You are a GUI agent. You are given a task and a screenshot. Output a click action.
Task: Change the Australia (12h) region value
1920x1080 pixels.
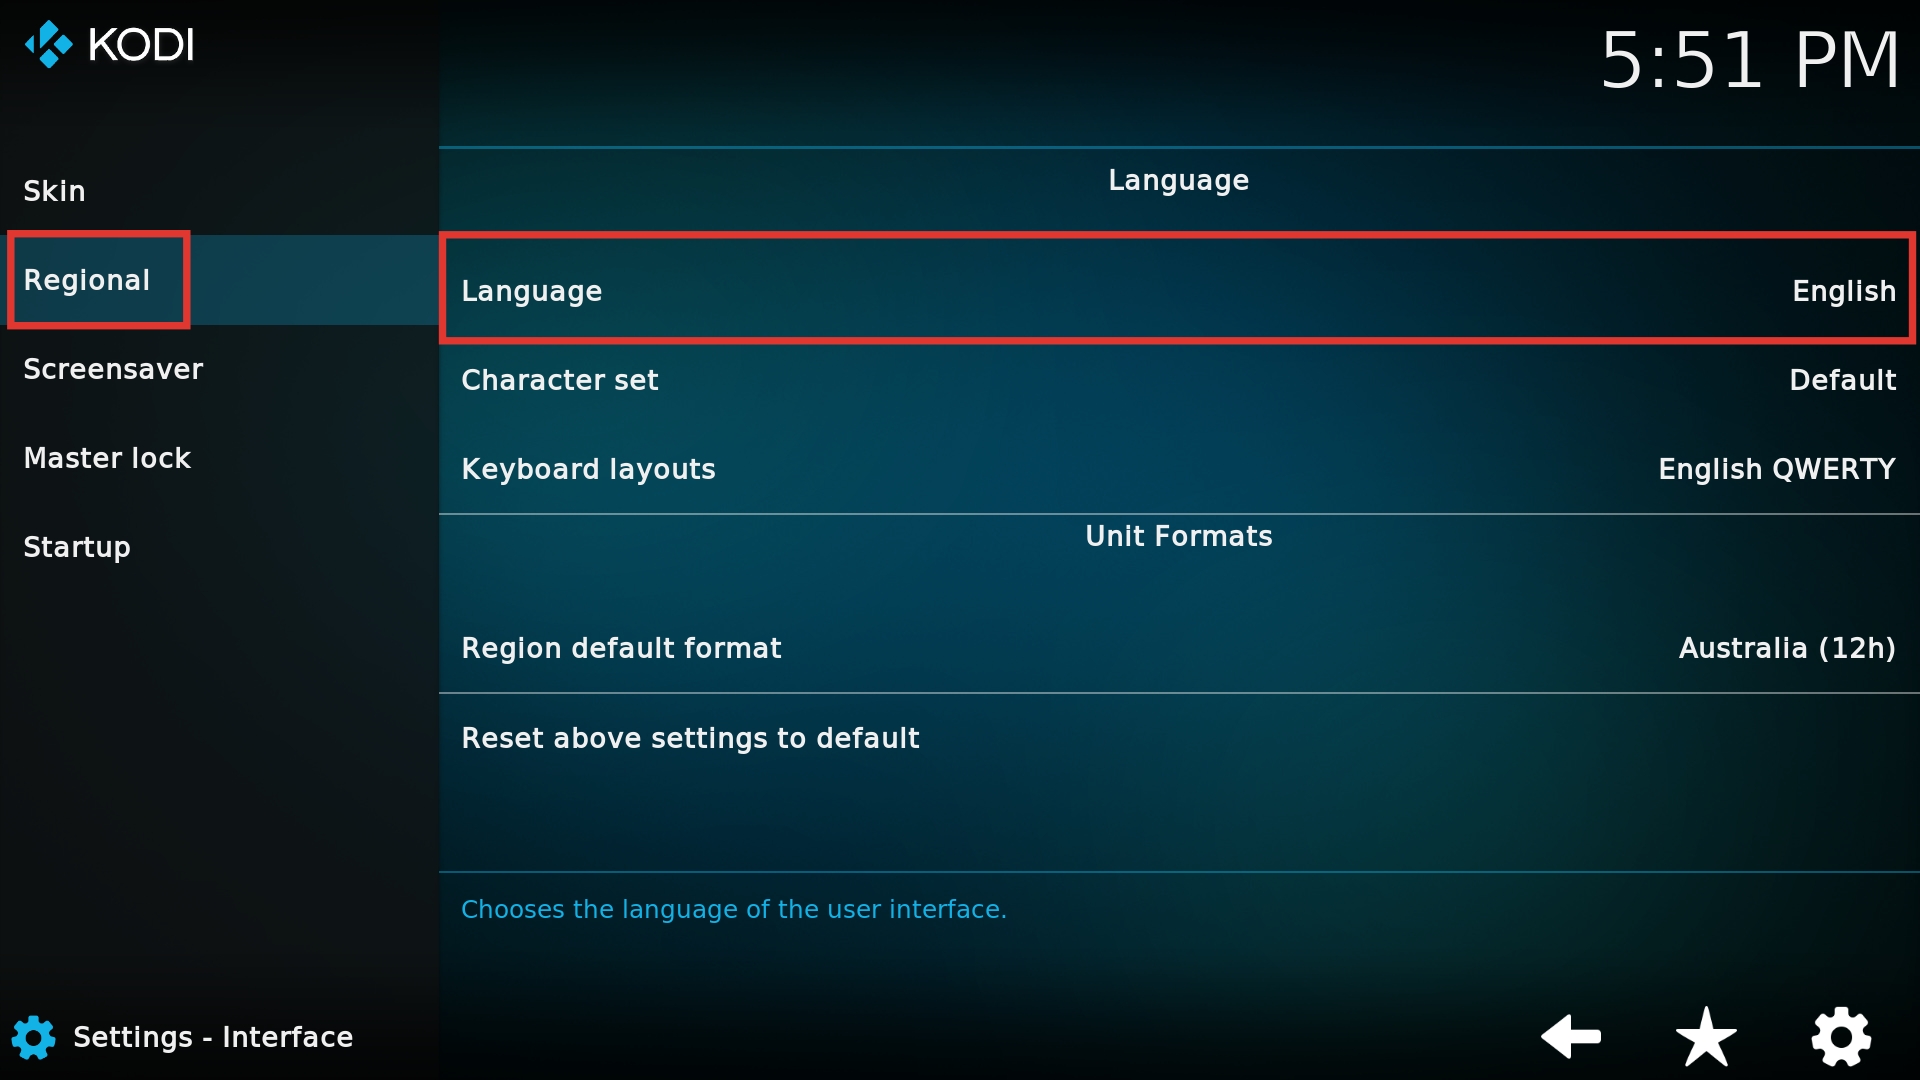[1787, 648]
